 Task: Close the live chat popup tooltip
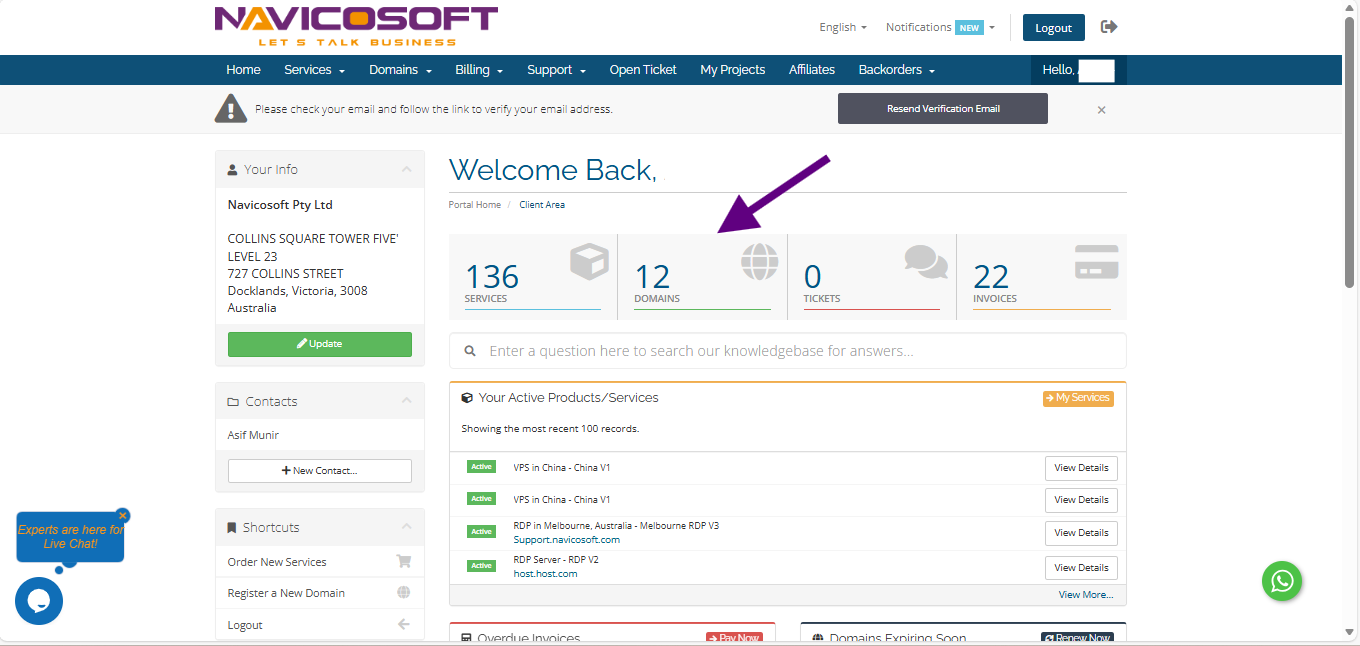click(123, 516)
